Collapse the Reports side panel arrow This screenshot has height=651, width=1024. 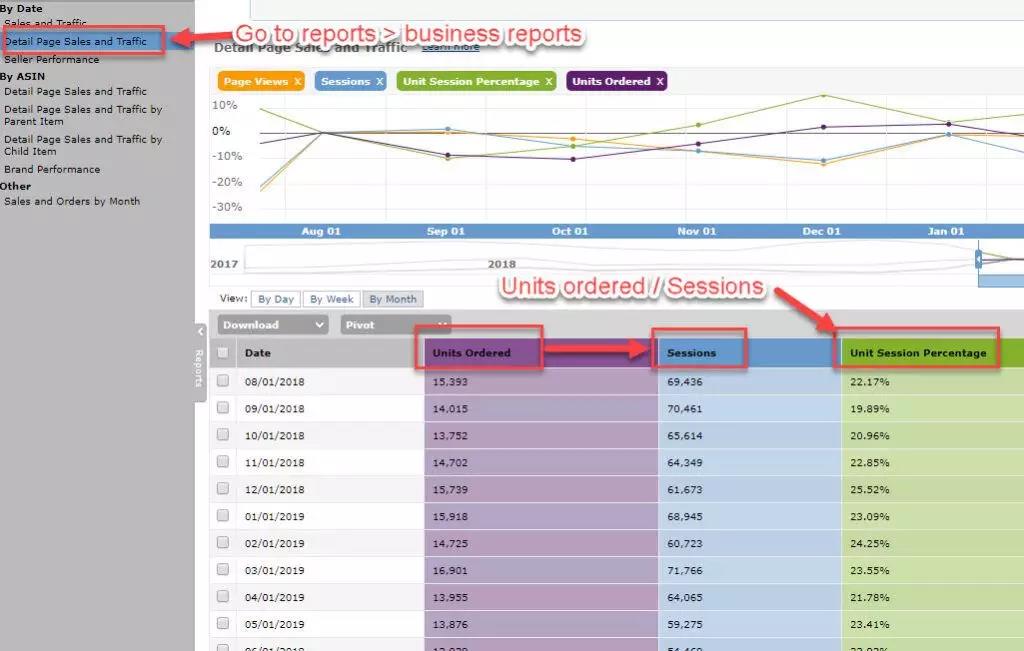pos(200,331)
